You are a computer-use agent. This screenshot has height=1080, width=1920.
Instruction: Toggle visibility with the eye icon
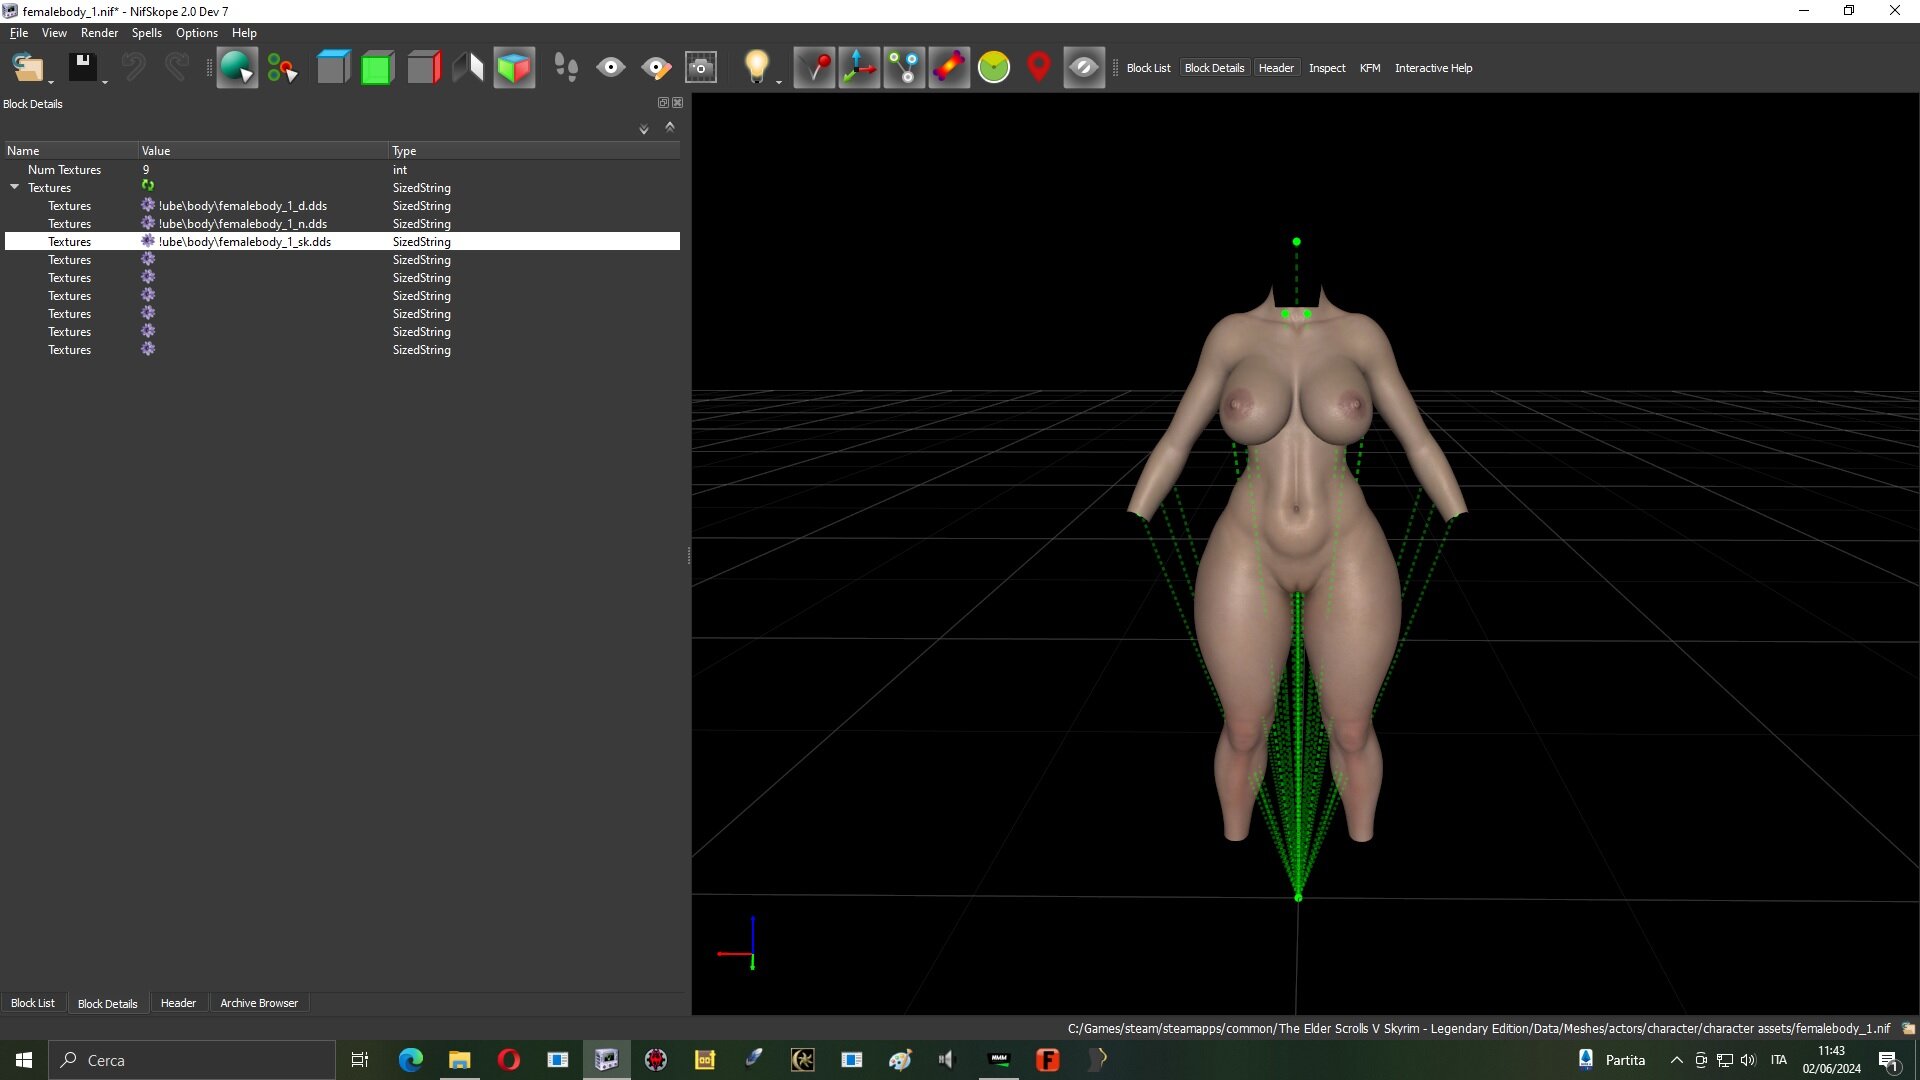tap(611, 67)
